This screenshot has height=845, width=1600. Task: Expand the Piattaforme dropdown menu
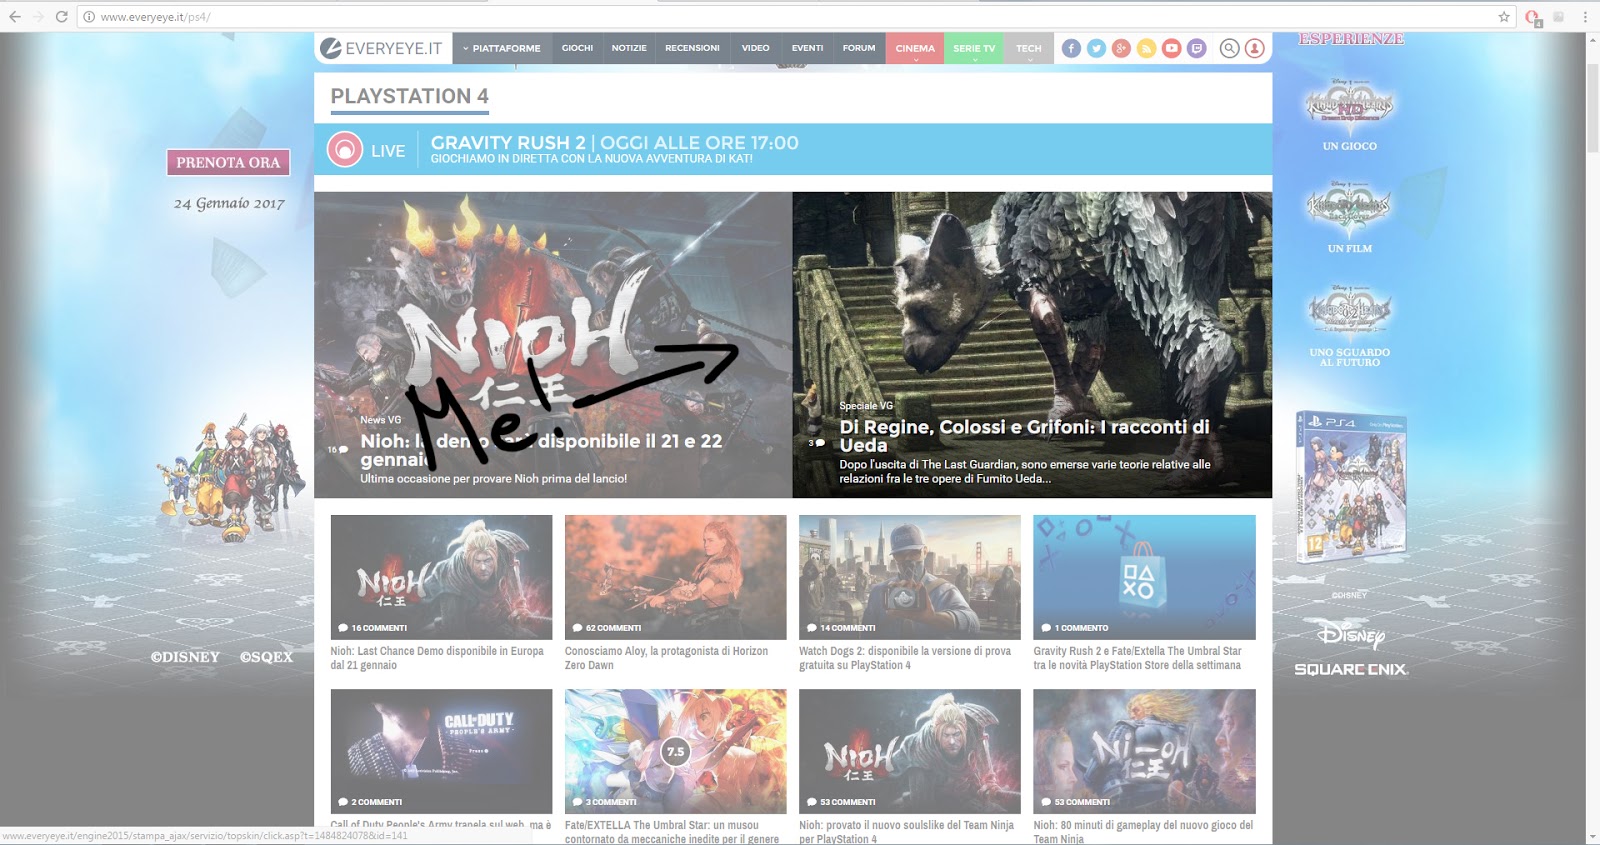tap(502, 48)
